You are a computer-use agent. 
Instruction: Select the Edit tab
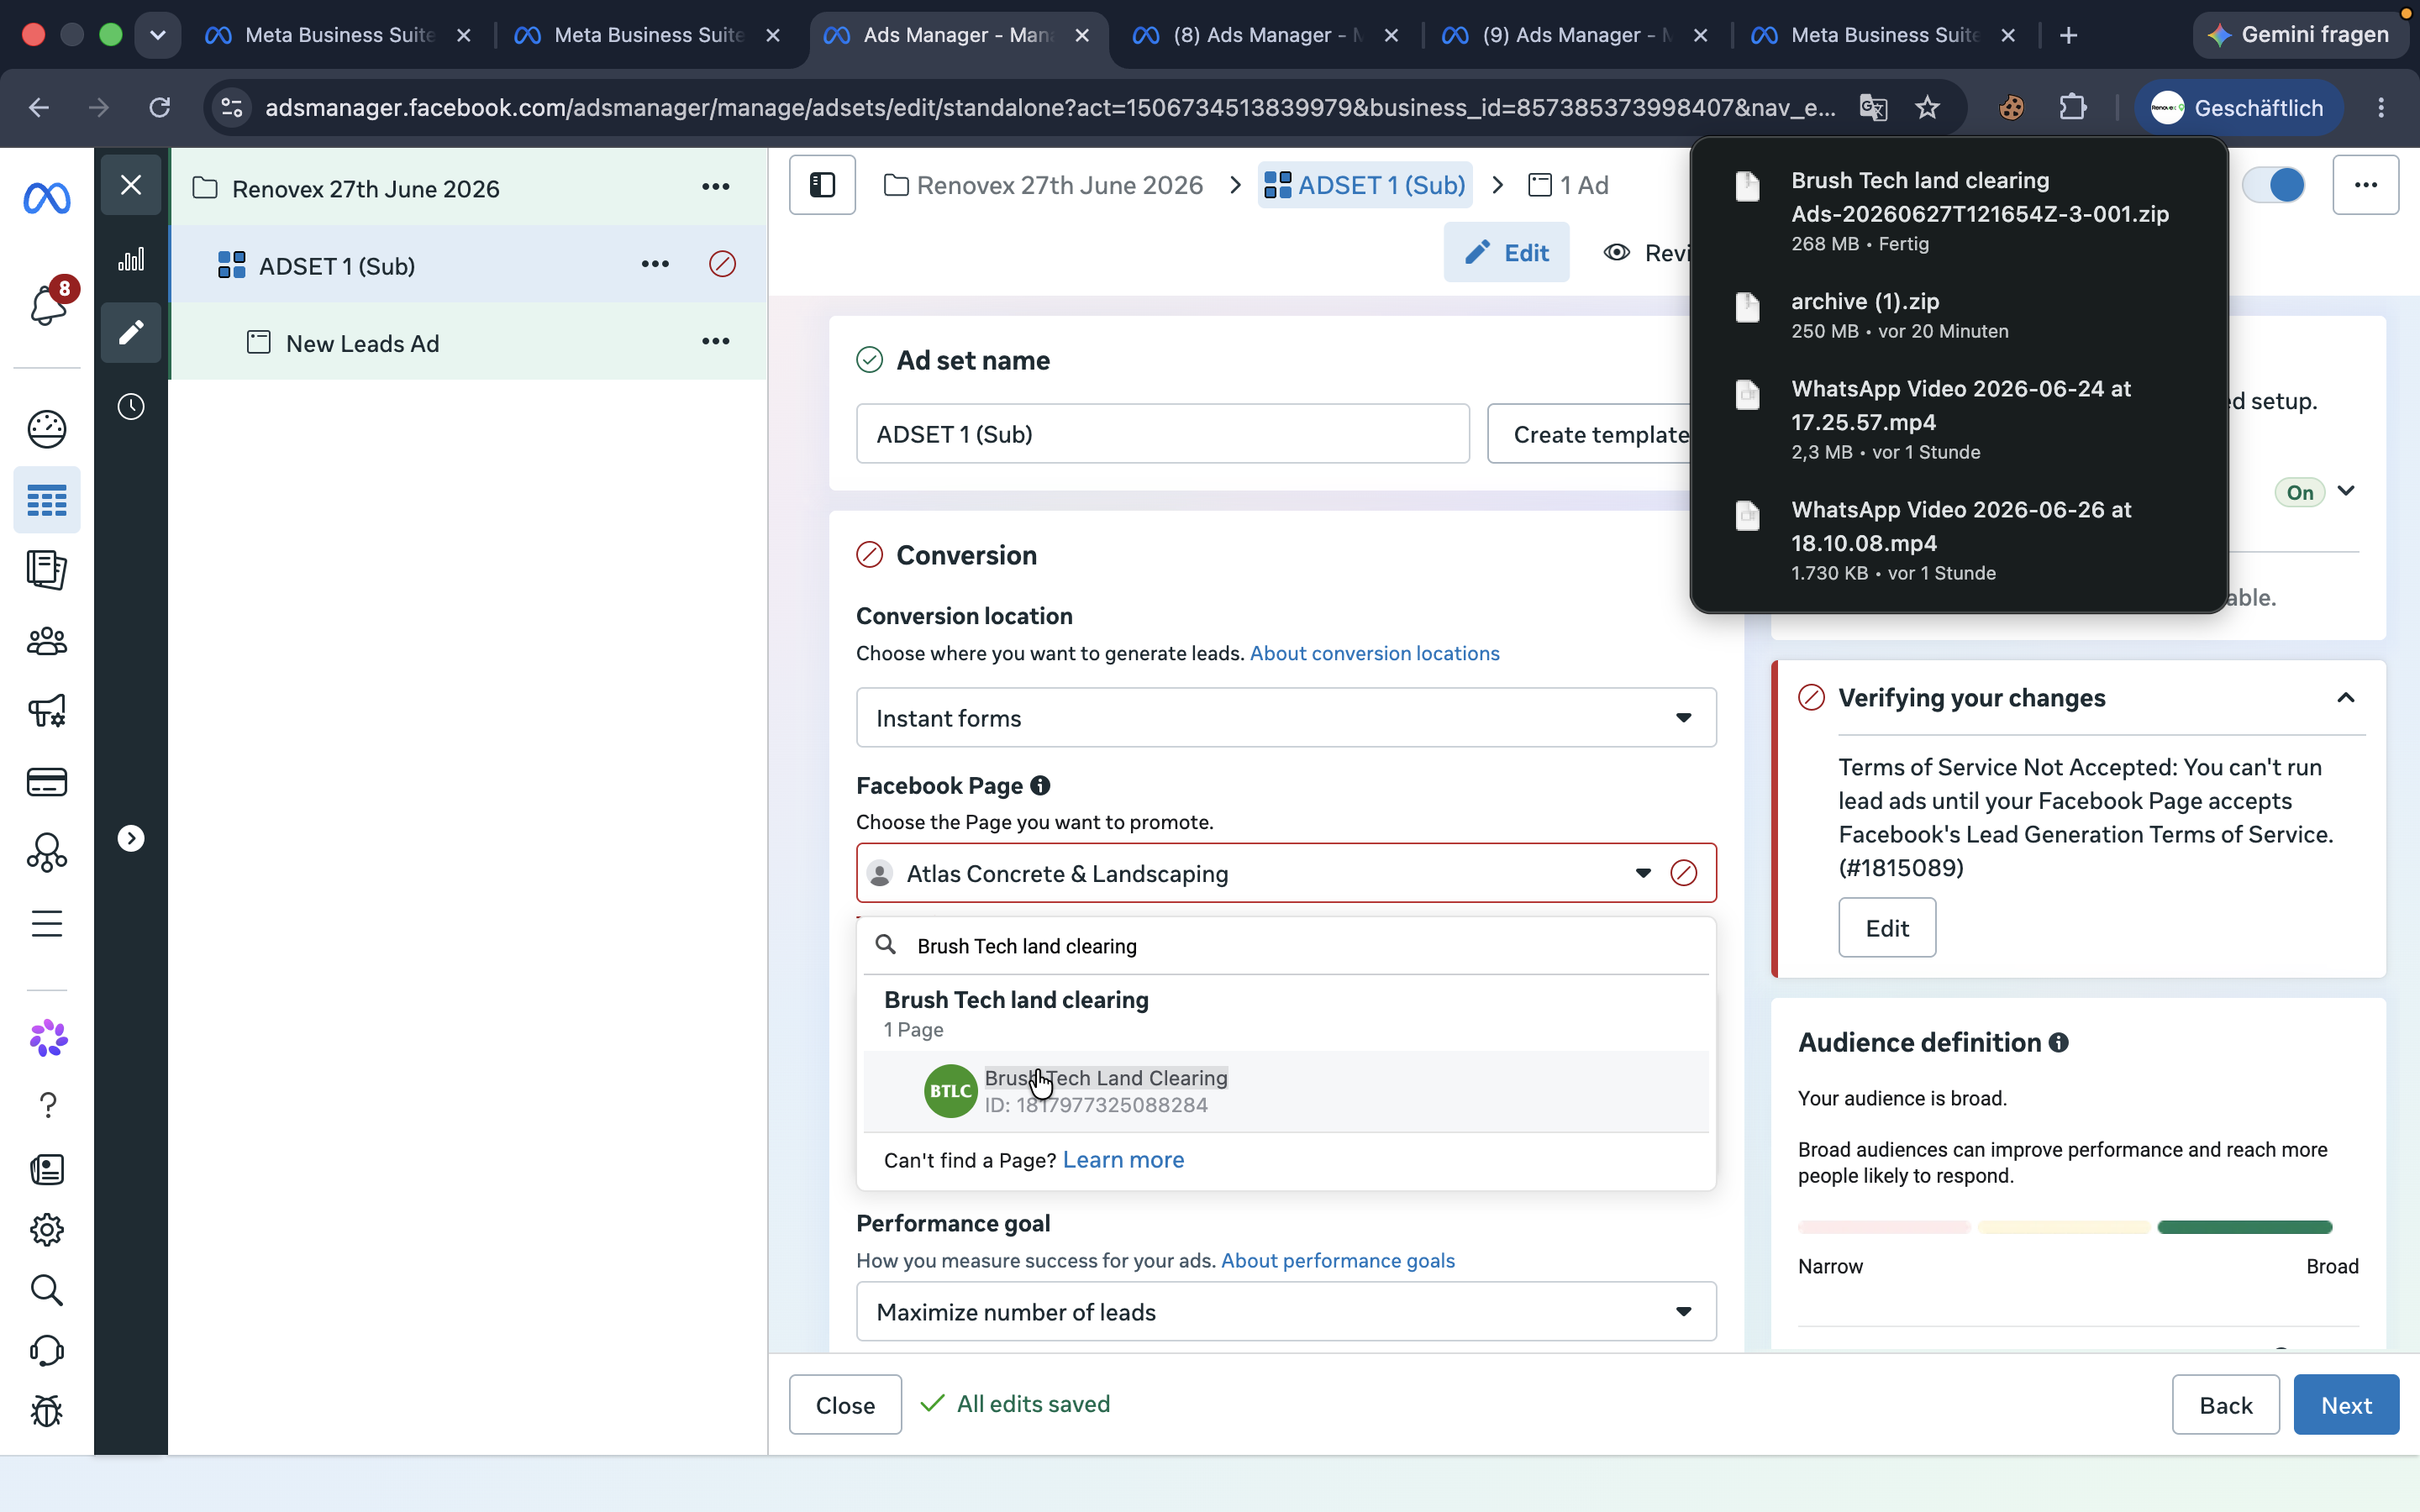(x=1506, y=253)
